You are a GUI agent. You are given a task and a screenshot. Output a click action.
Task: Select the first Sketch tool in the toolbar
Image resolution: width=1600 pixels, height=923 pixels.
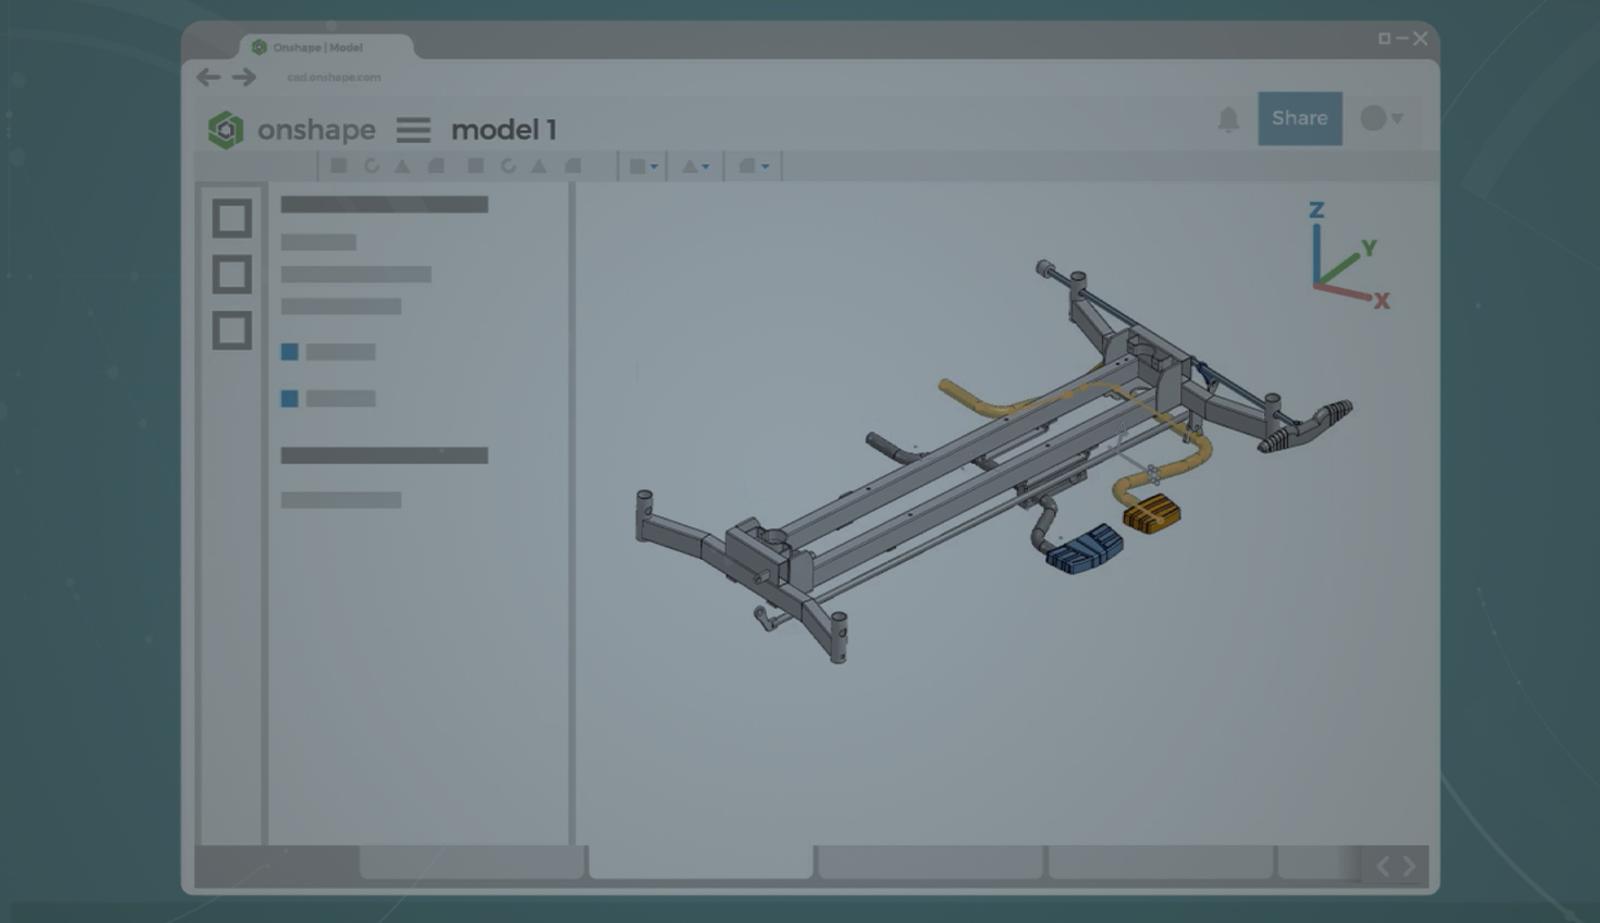337,166
